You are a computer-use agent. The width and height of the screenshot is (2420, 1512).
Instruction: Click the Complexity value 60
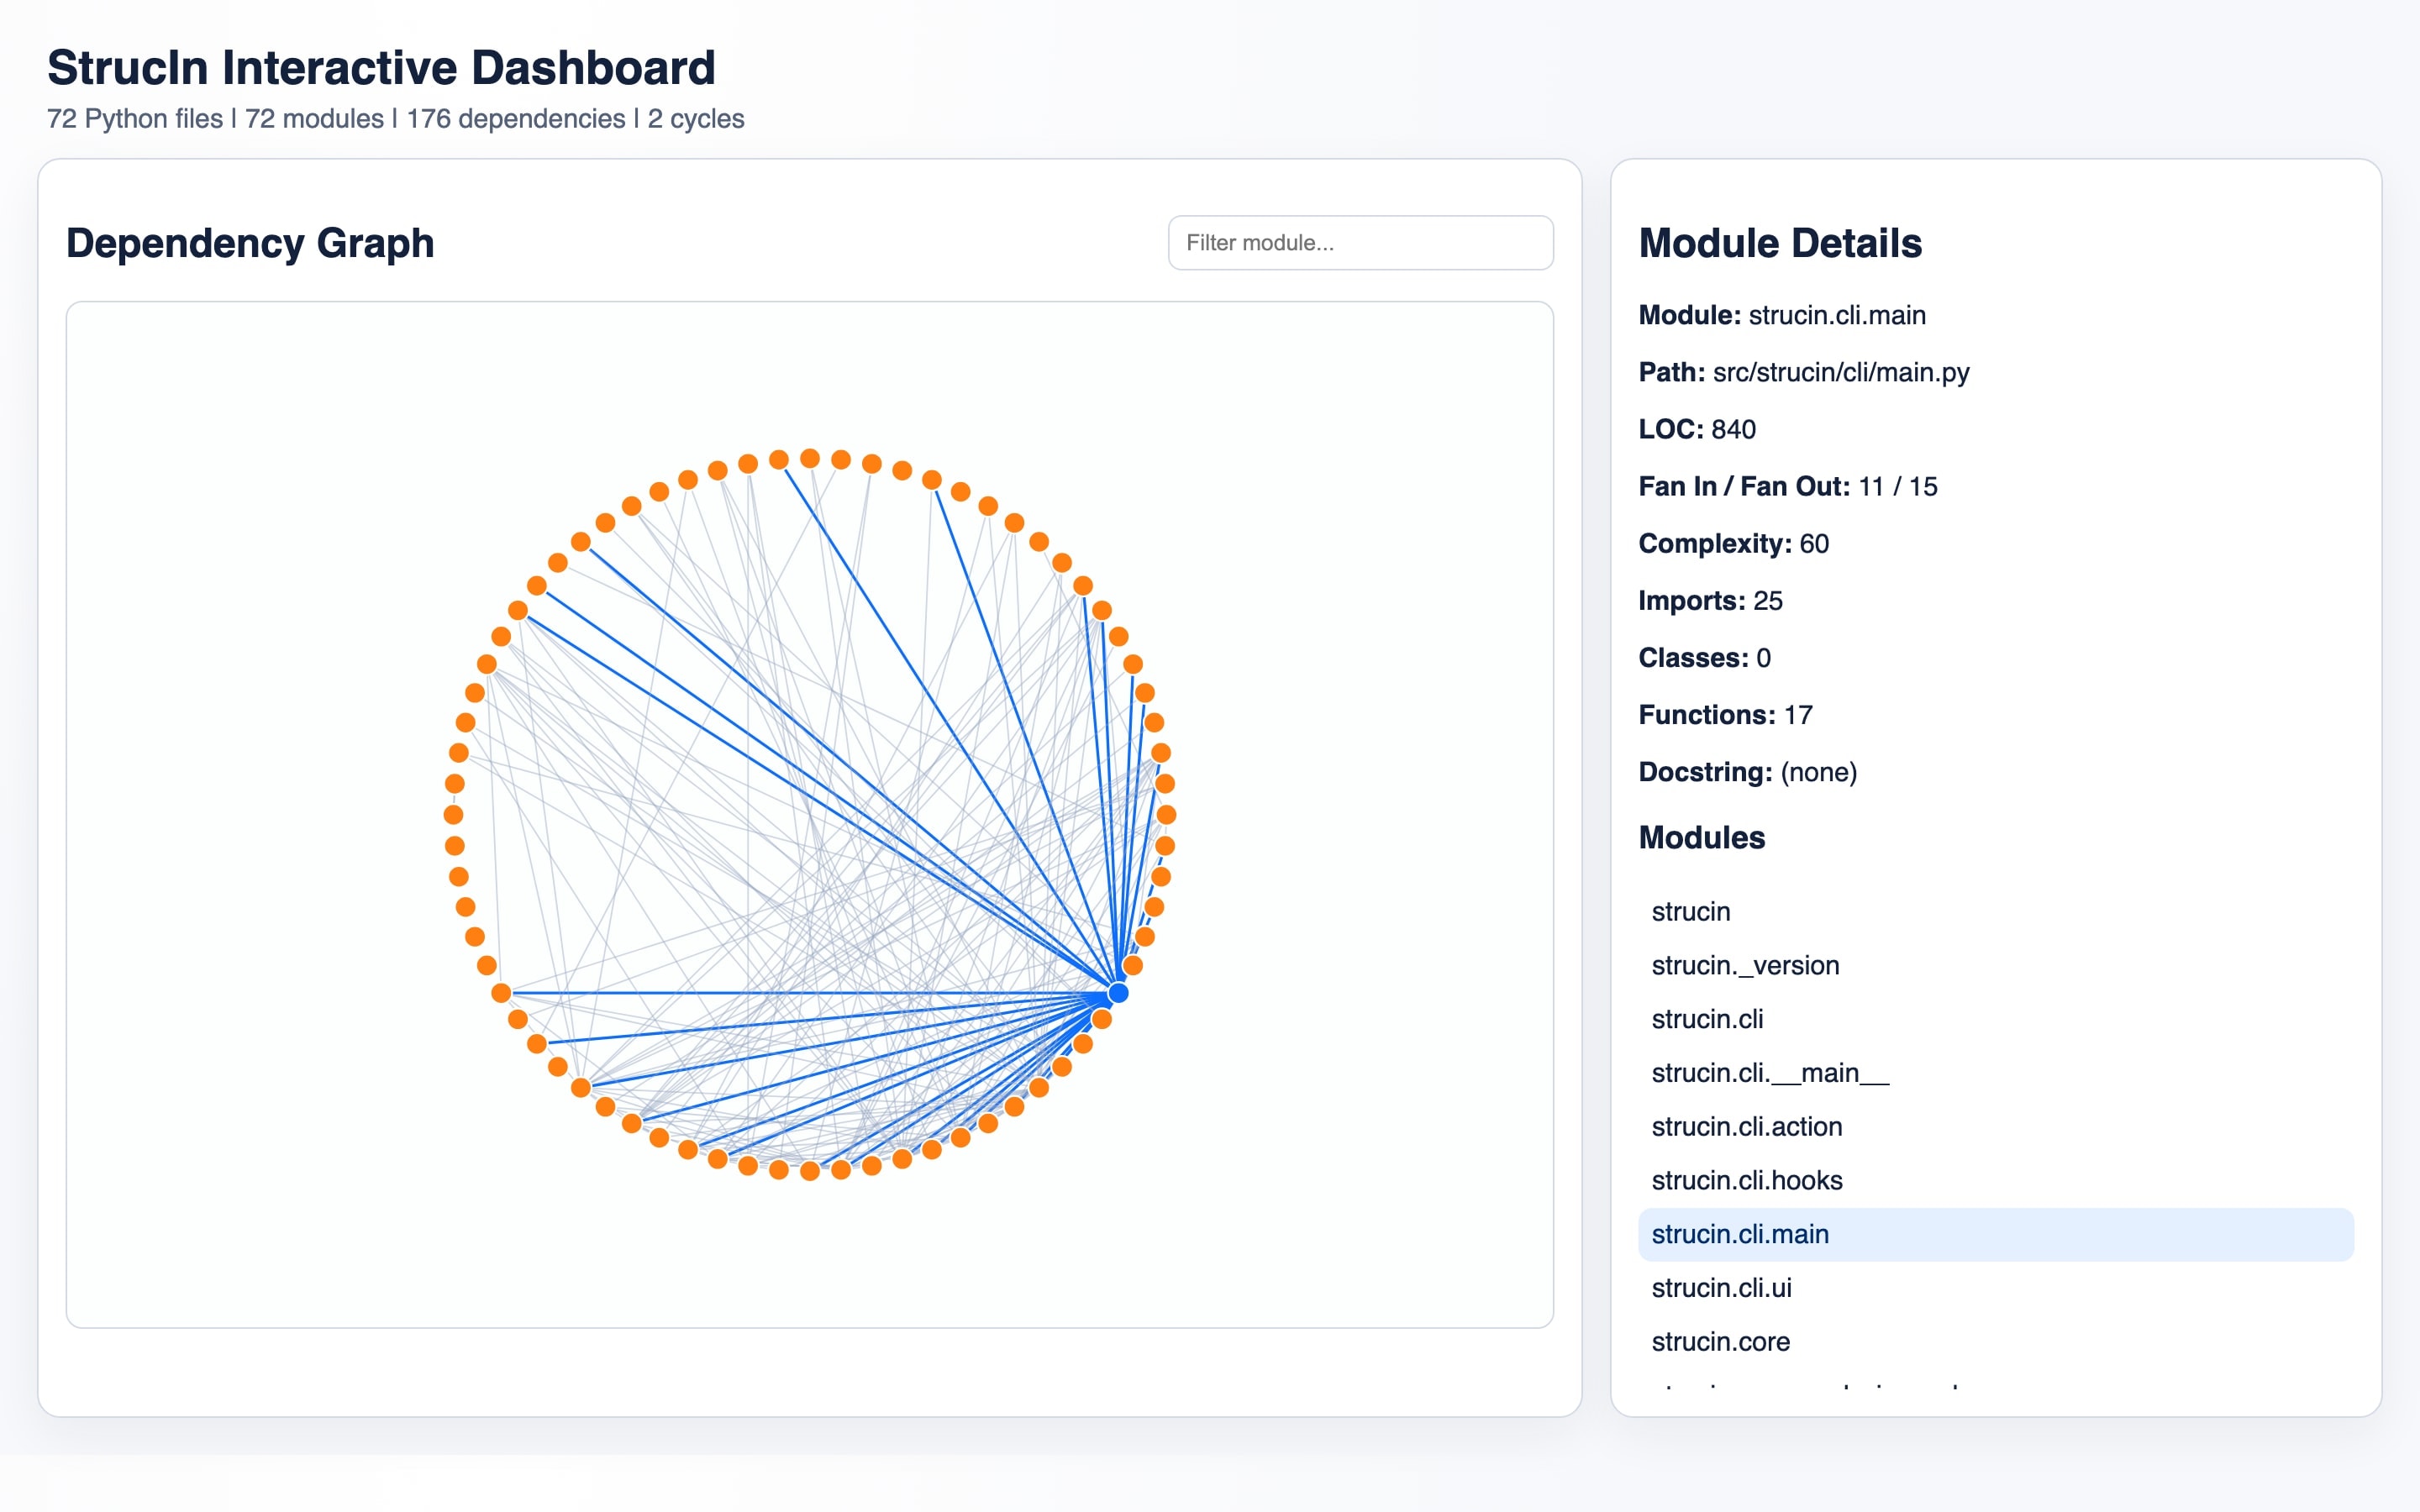click(1814, 543)
